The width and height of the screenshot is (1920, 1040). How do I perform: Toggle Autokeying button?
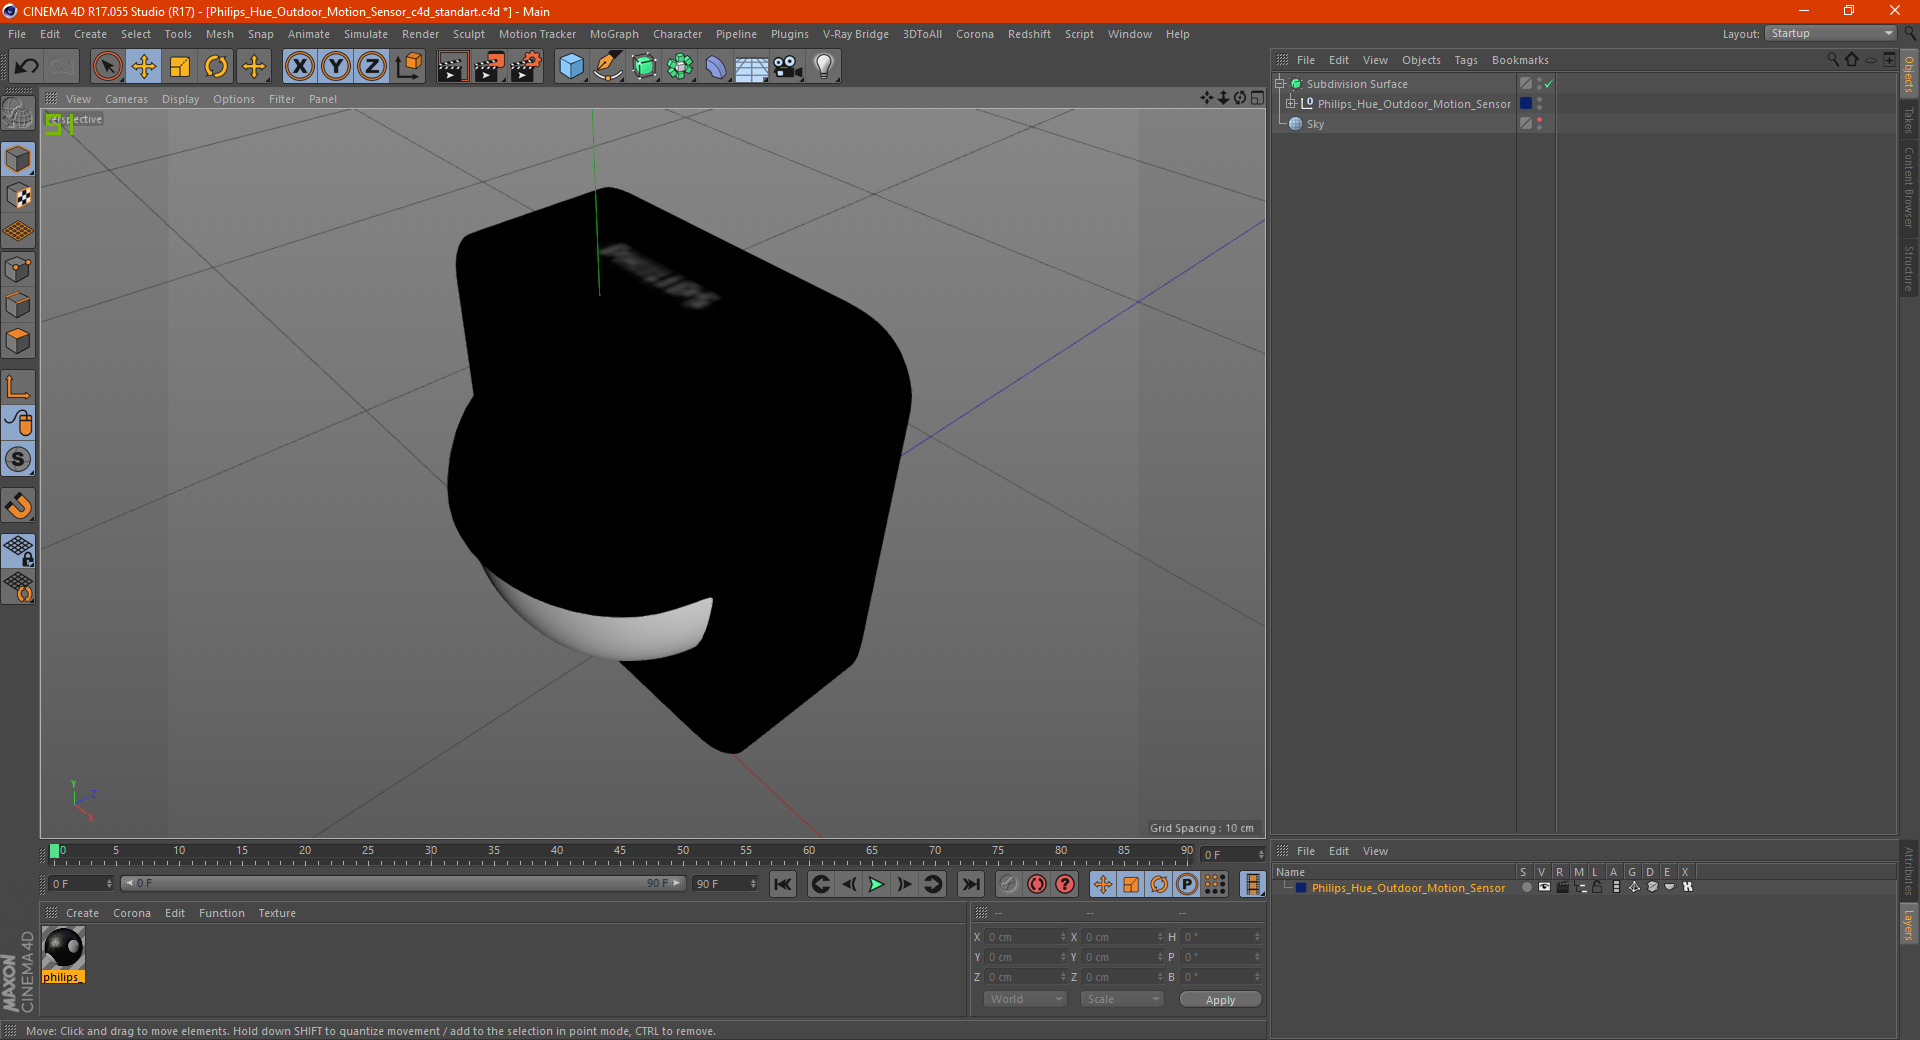[x=1037, y=884]
